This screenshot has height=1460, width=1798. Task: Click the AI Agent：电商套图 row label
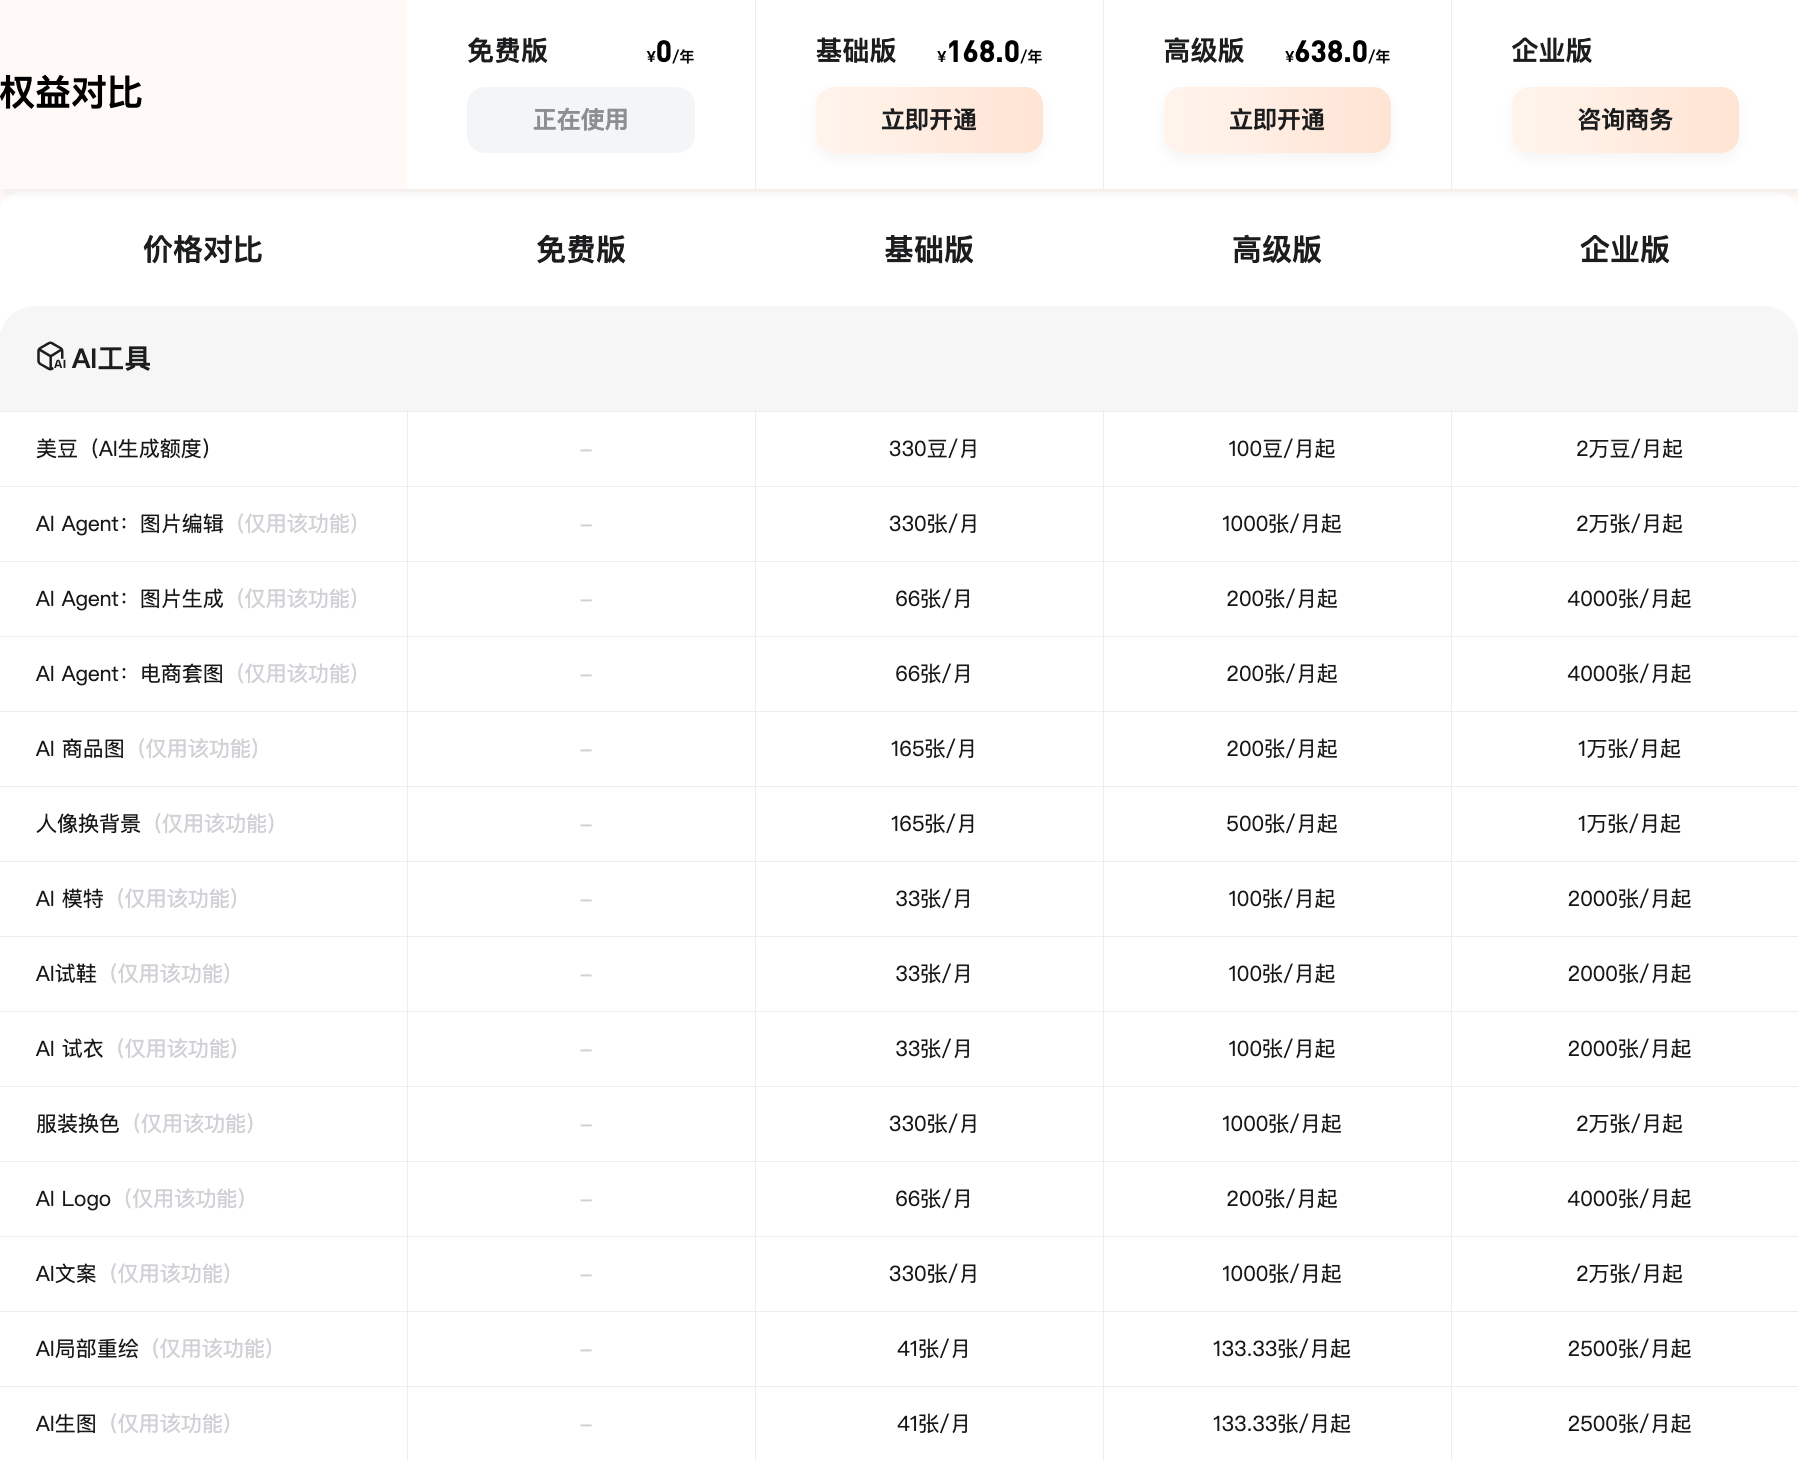[x=130, y=674]
